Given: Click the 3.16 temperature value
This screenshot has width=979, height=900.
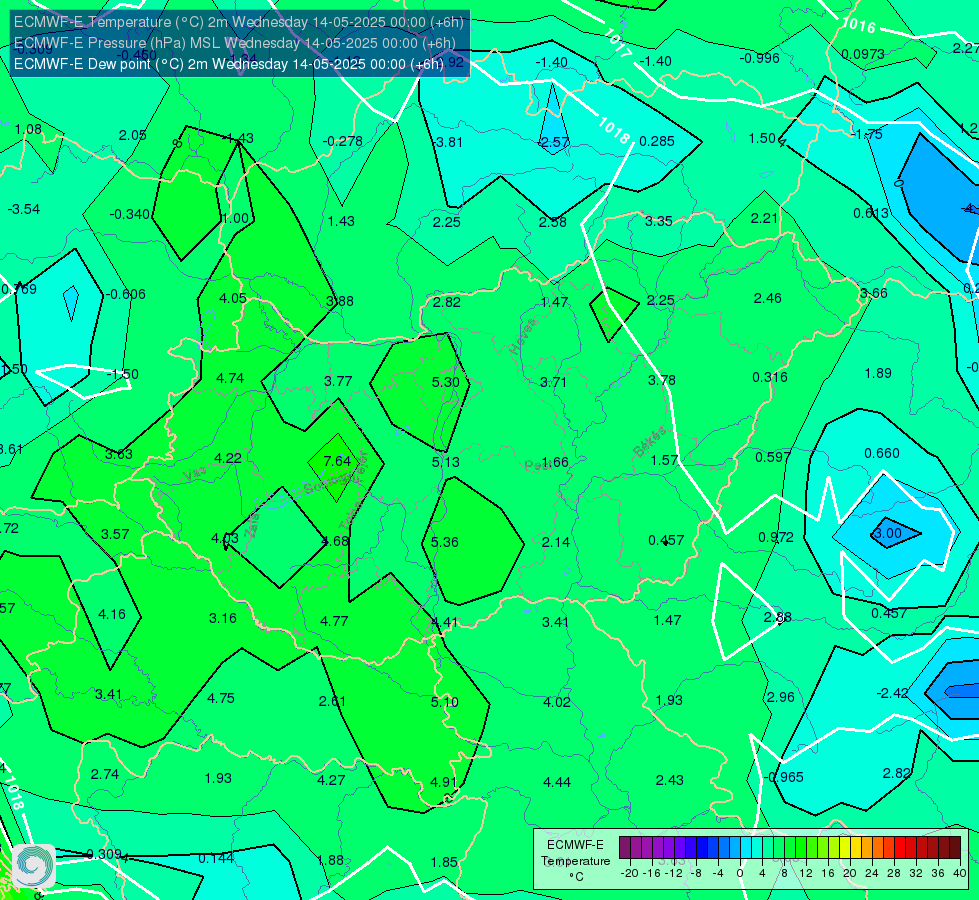Looking at the screenshot, I should coord(223,618).
